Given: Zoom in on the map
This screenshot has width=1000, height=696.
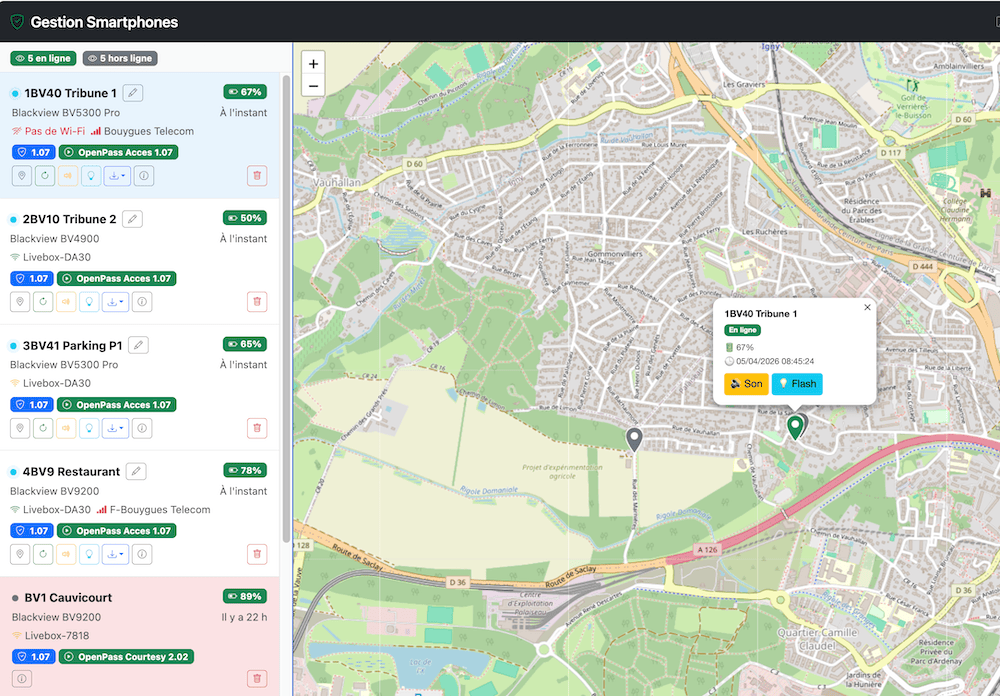Looking at the screenshot, I should click(x=314, y=64).
